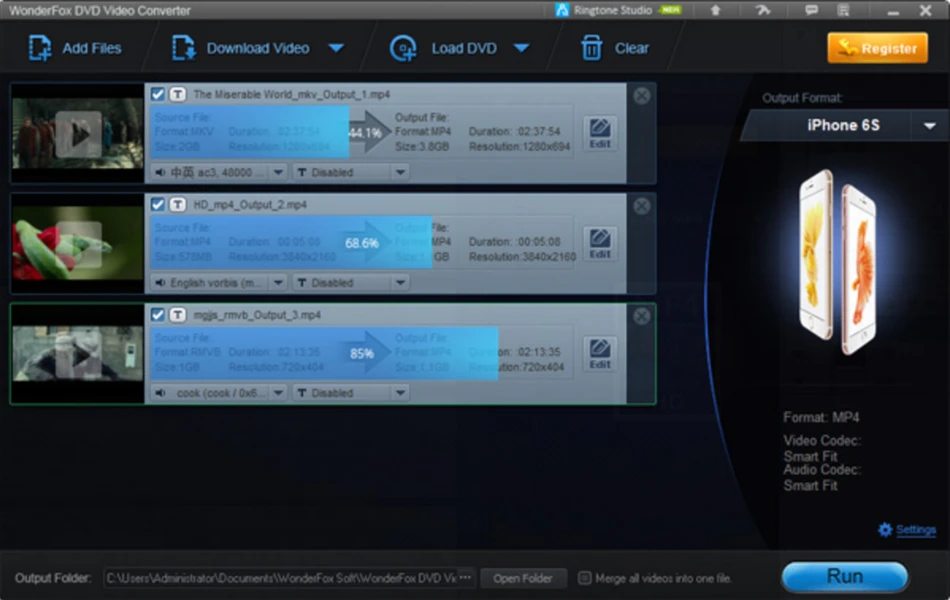Image resolution: width=950 pixels, height=600 pixels.
Task: Open the audio track dropdown showing ac3 48000
Action: click(216, 171)
